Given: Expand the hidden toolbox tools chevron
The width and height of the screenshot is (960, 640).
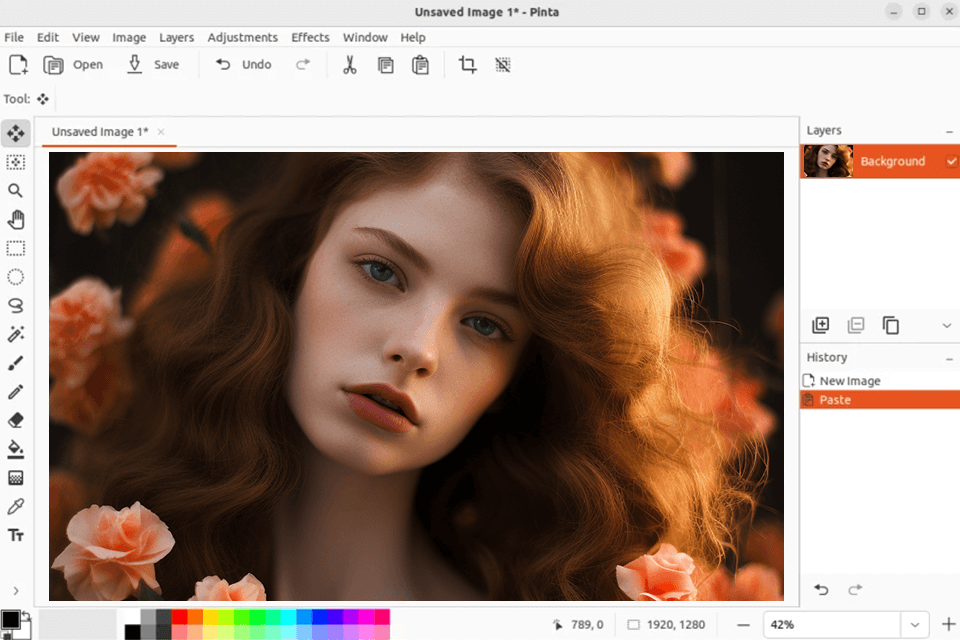Looking at the screenshot, I should point(16,591).
